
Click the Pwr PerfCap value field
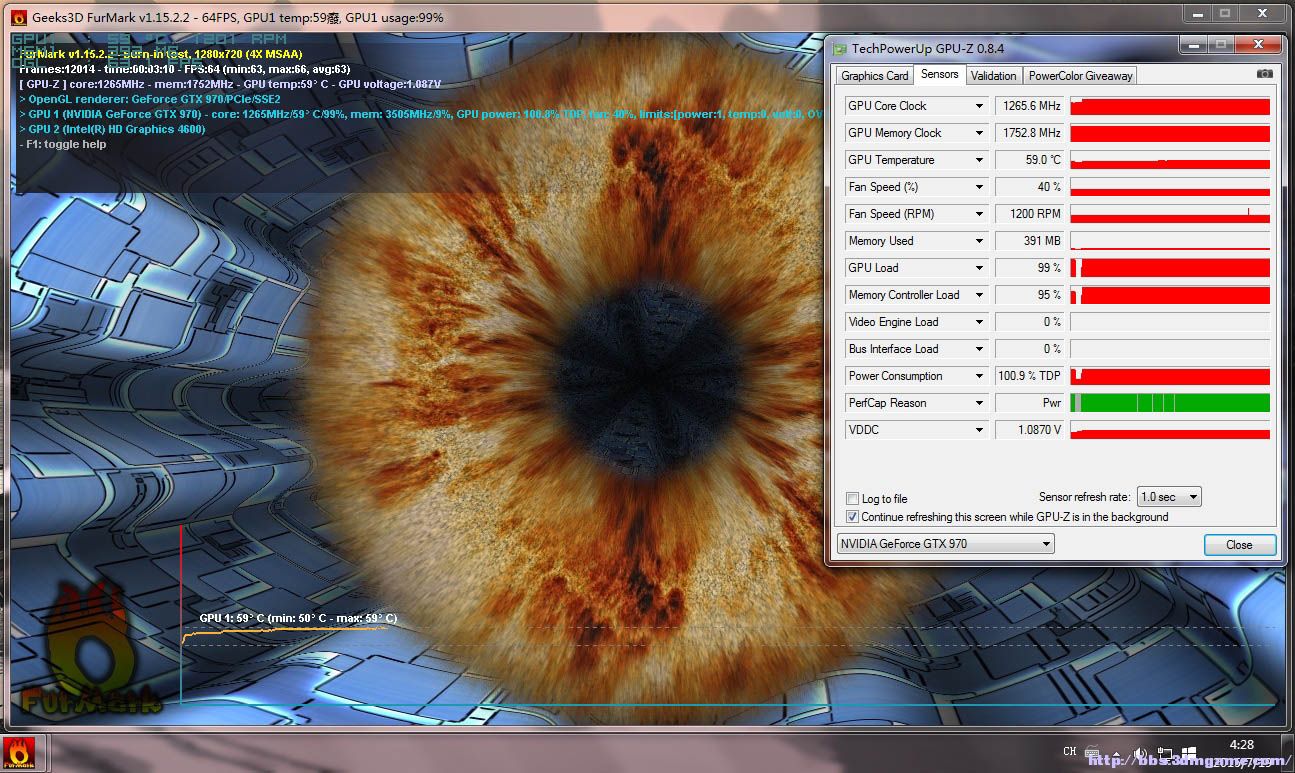tap(1029, 403)
